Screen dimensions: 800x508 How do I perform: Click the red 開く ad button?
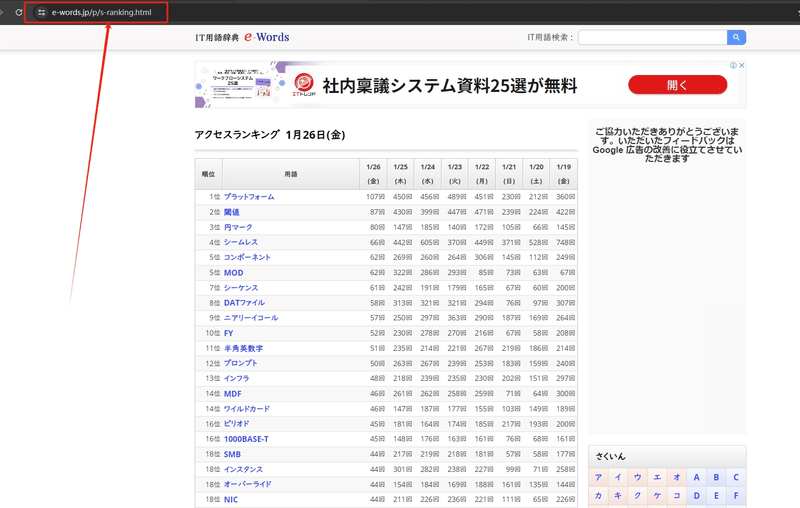678,85
